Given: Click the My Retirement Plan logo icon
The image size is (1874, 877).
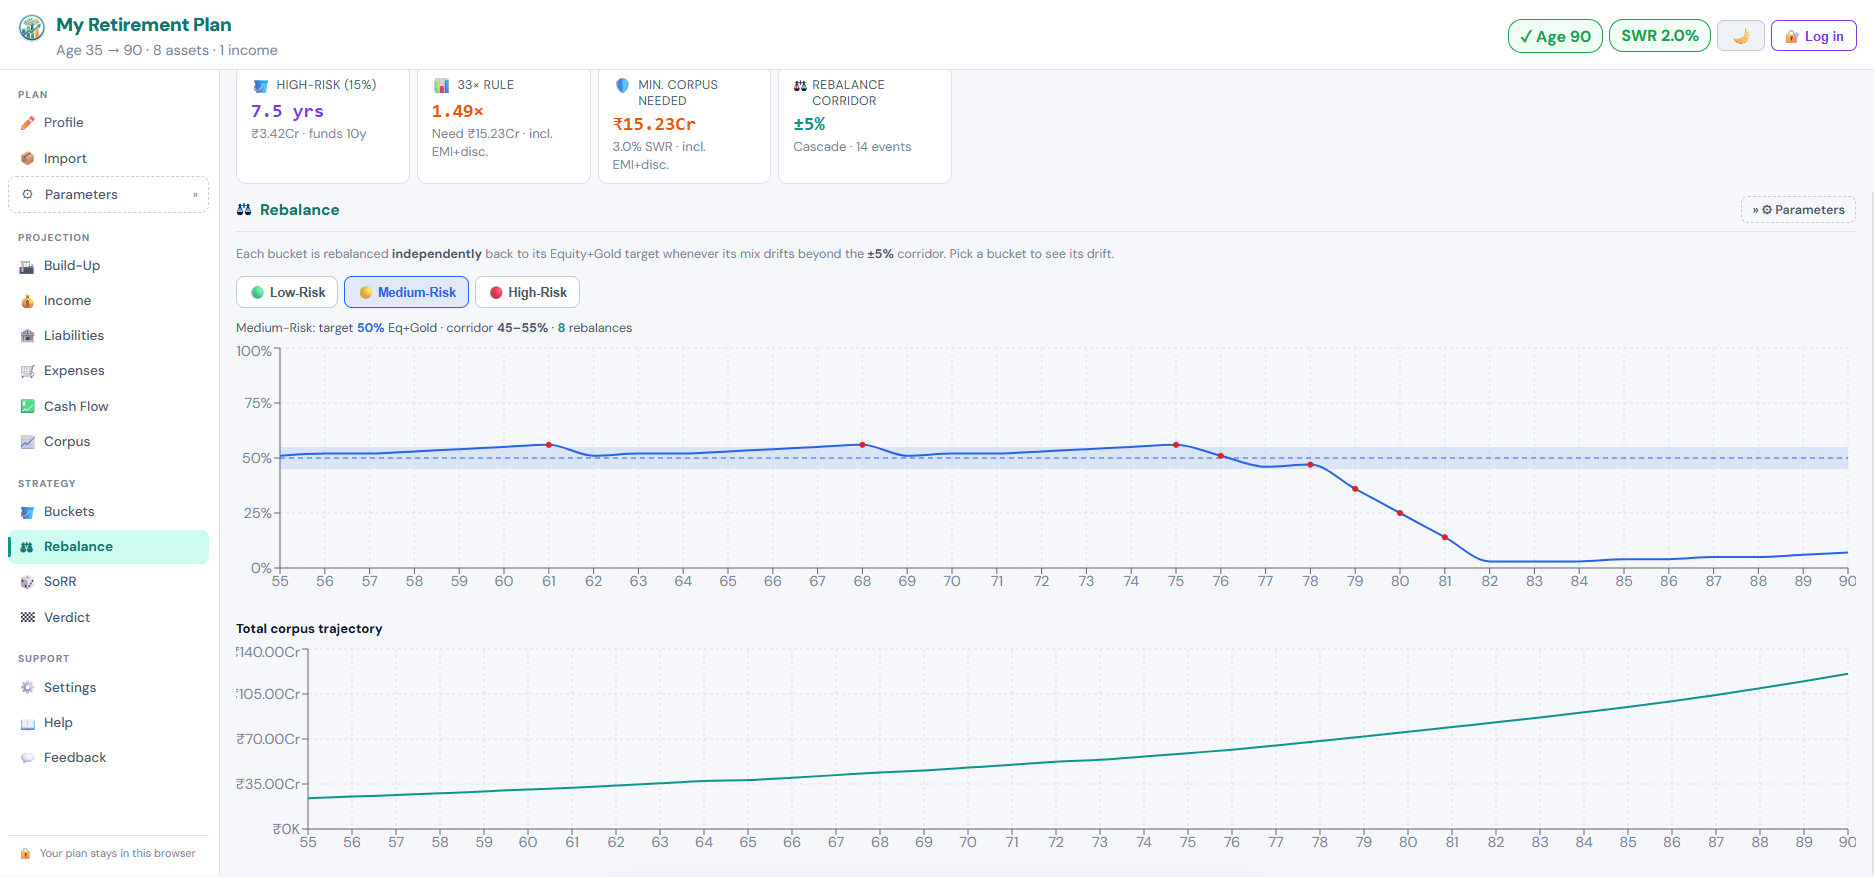Looking at the screenshot, I should pos(32,28).
